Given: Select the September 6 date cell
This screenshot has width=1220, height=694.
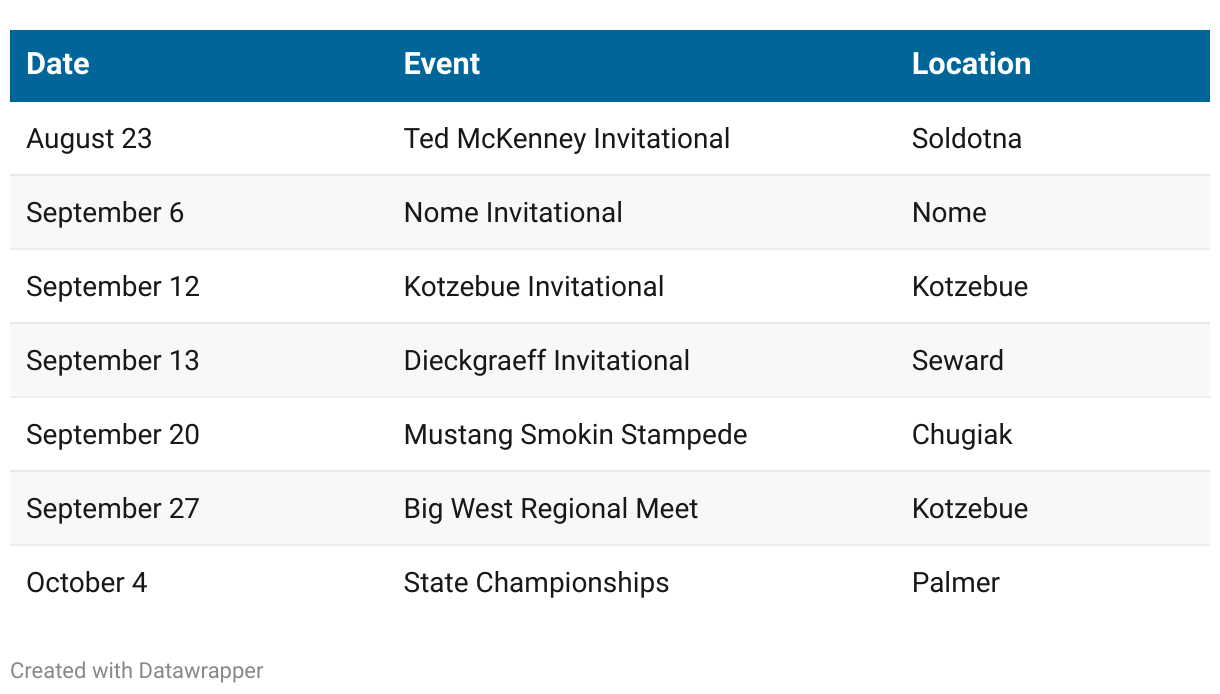Looking at the screenshot, I should 105,212.
